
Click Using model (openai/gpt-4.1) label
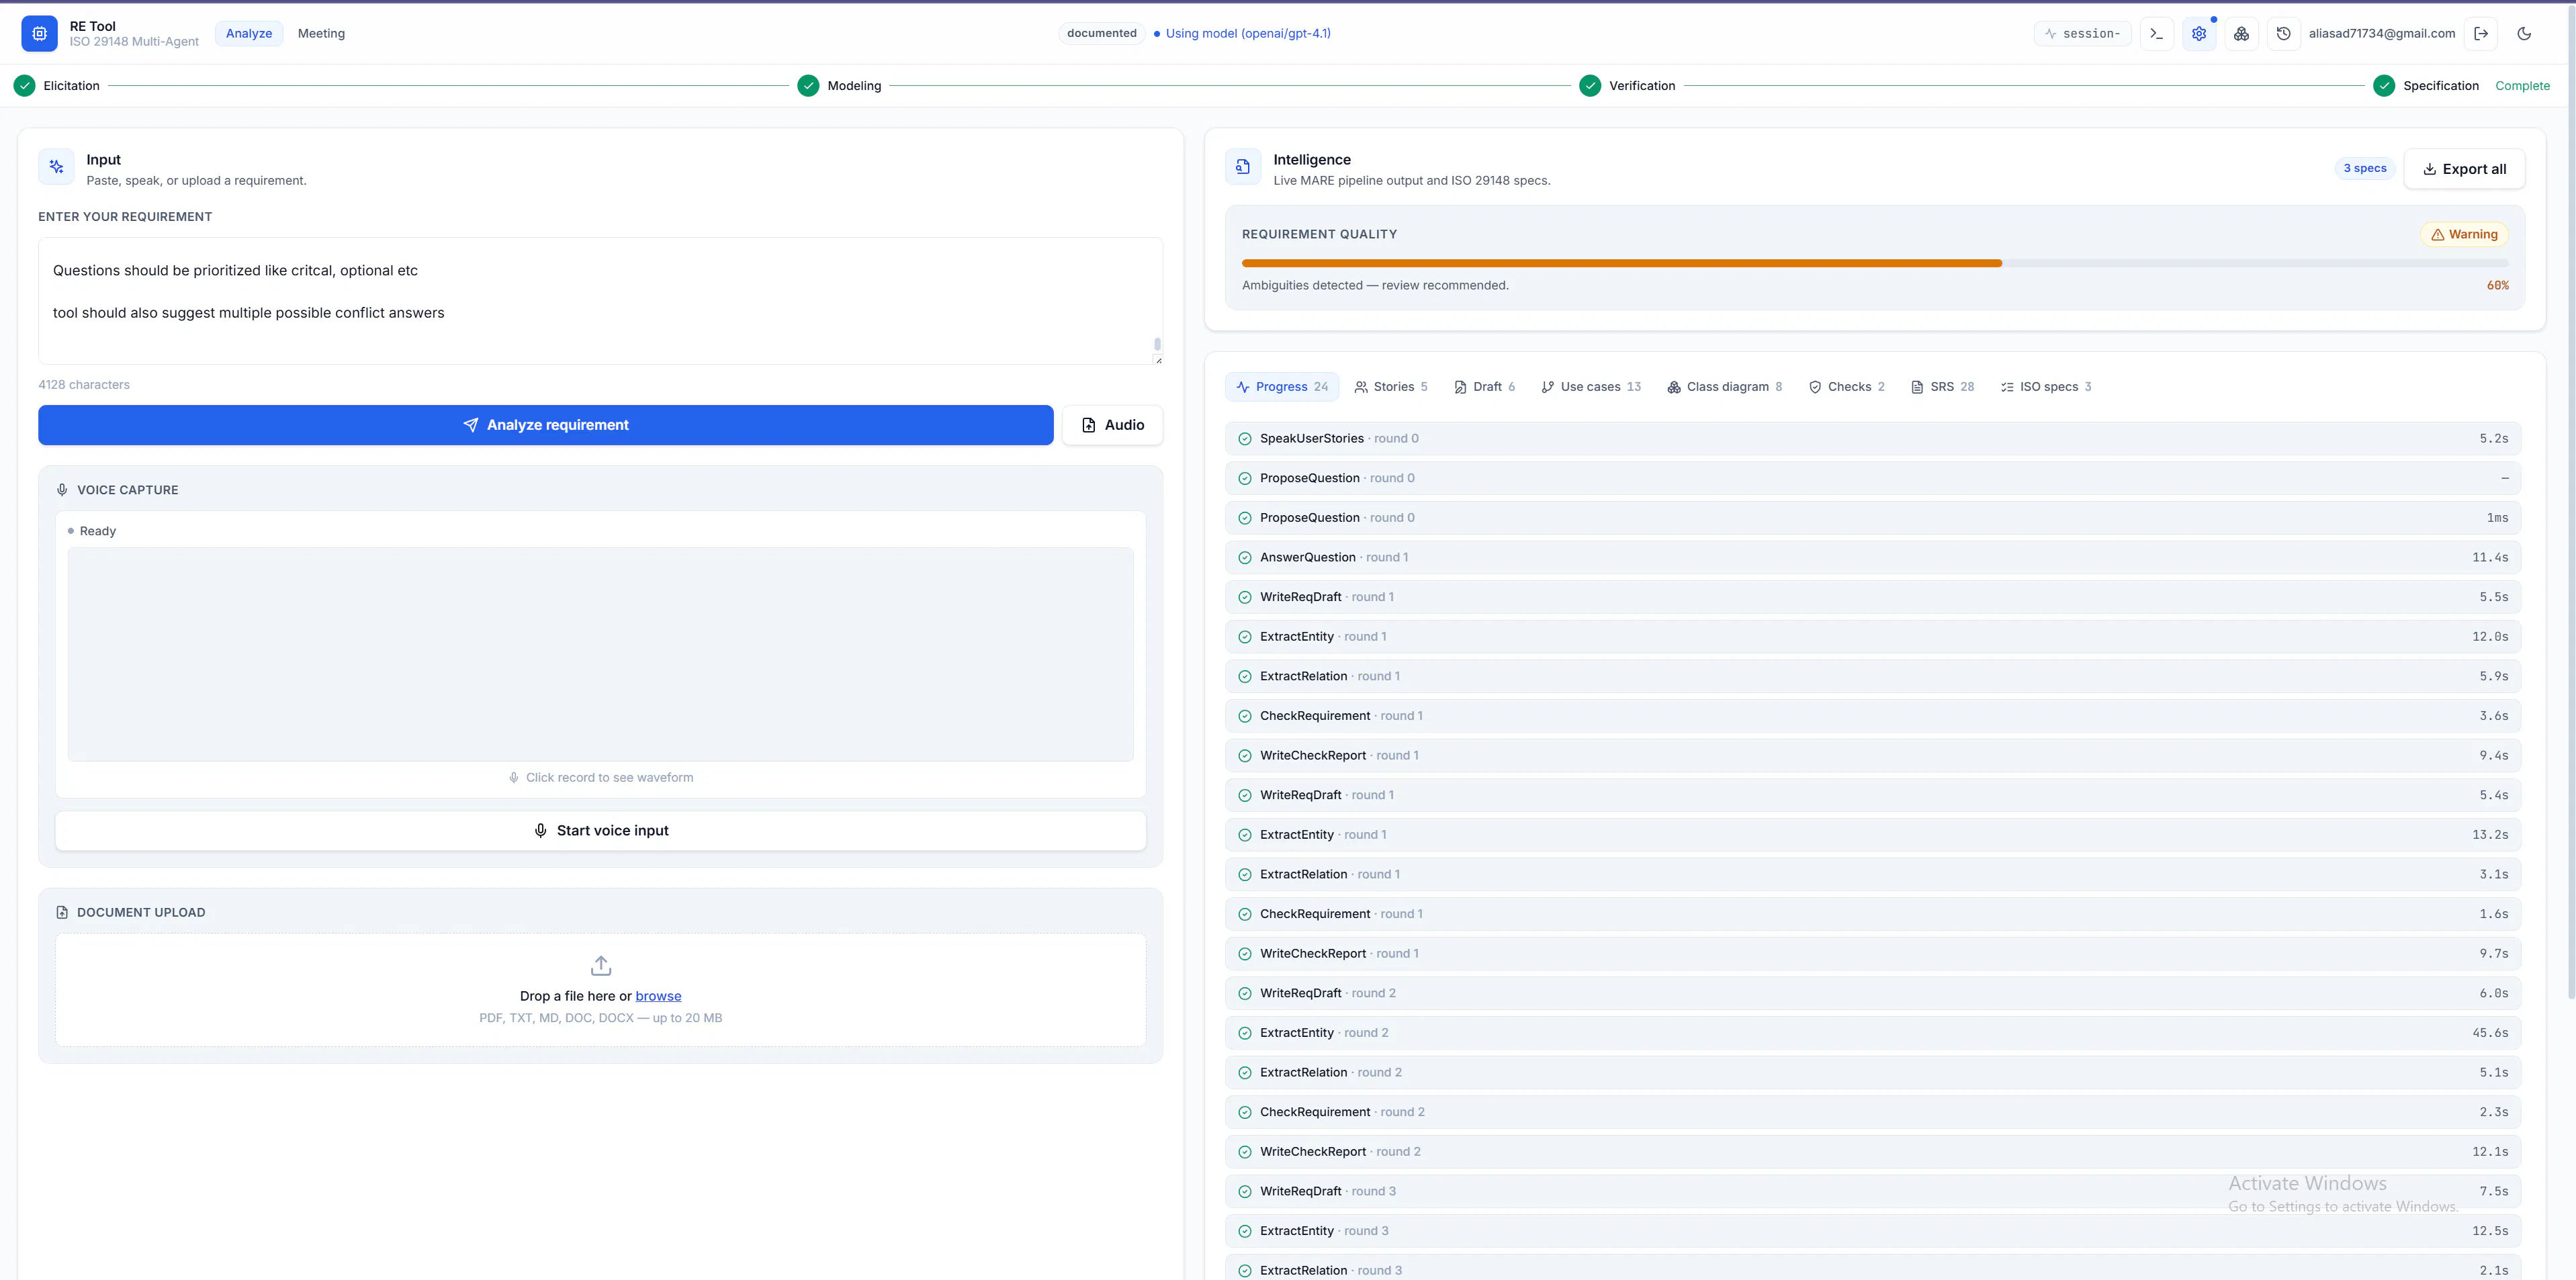1248,33
